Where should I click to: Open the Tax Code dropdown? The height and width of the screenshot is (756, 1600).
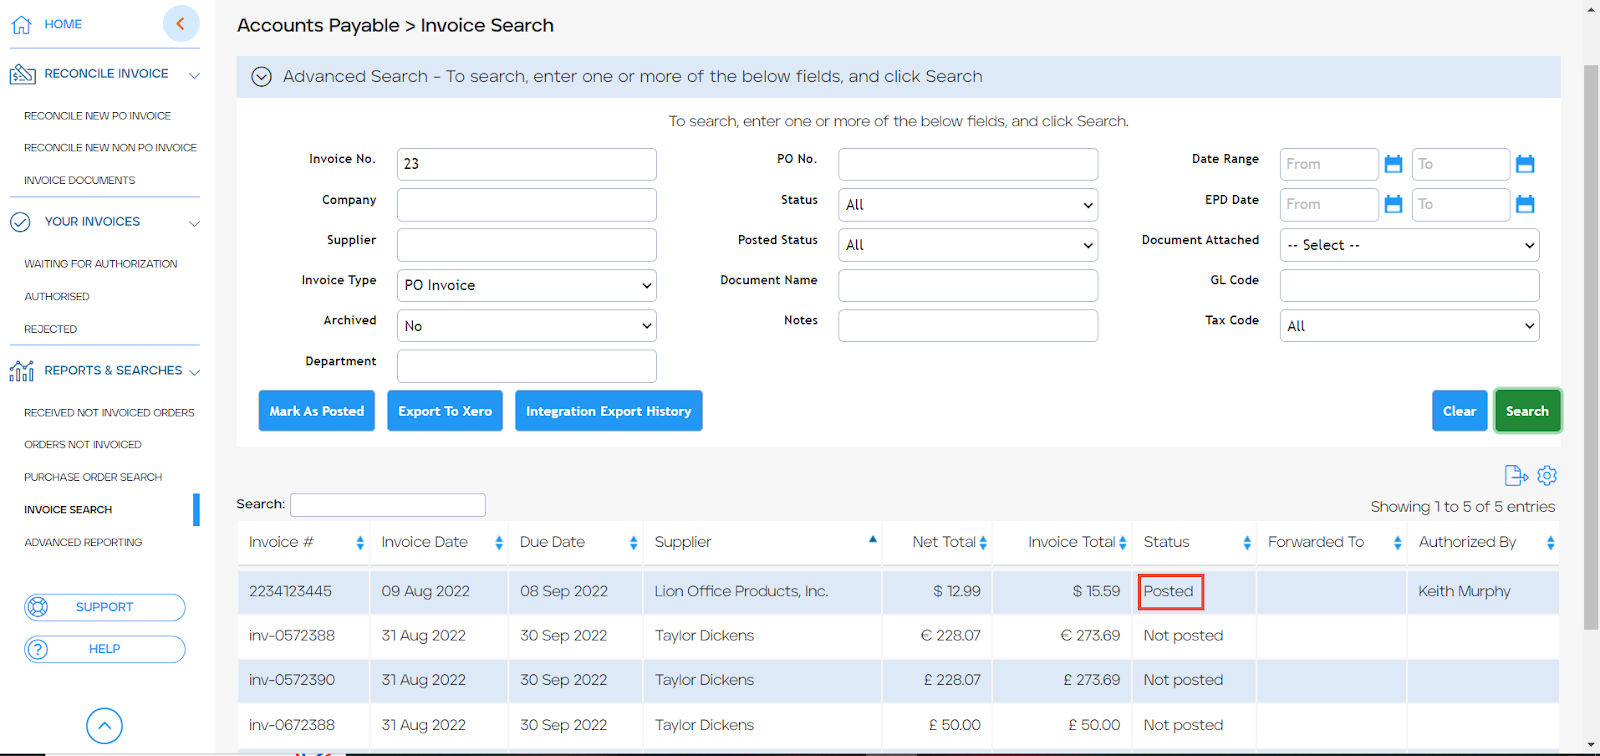coord(1410,326)
